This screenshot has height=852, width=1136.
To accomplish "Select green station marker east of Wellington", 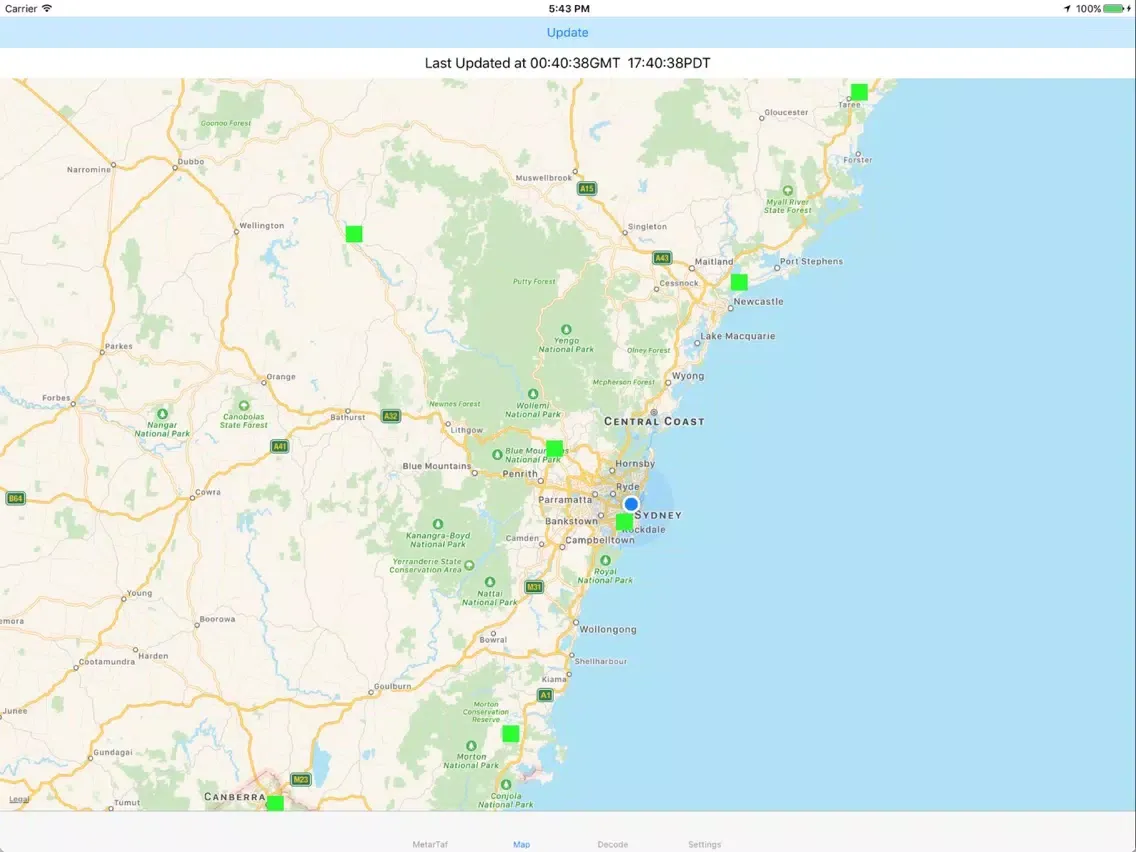I will pos(354,233).
